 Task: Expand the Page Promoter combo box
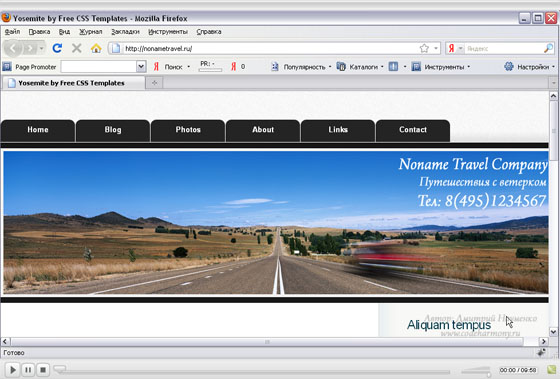coord(141,66)
